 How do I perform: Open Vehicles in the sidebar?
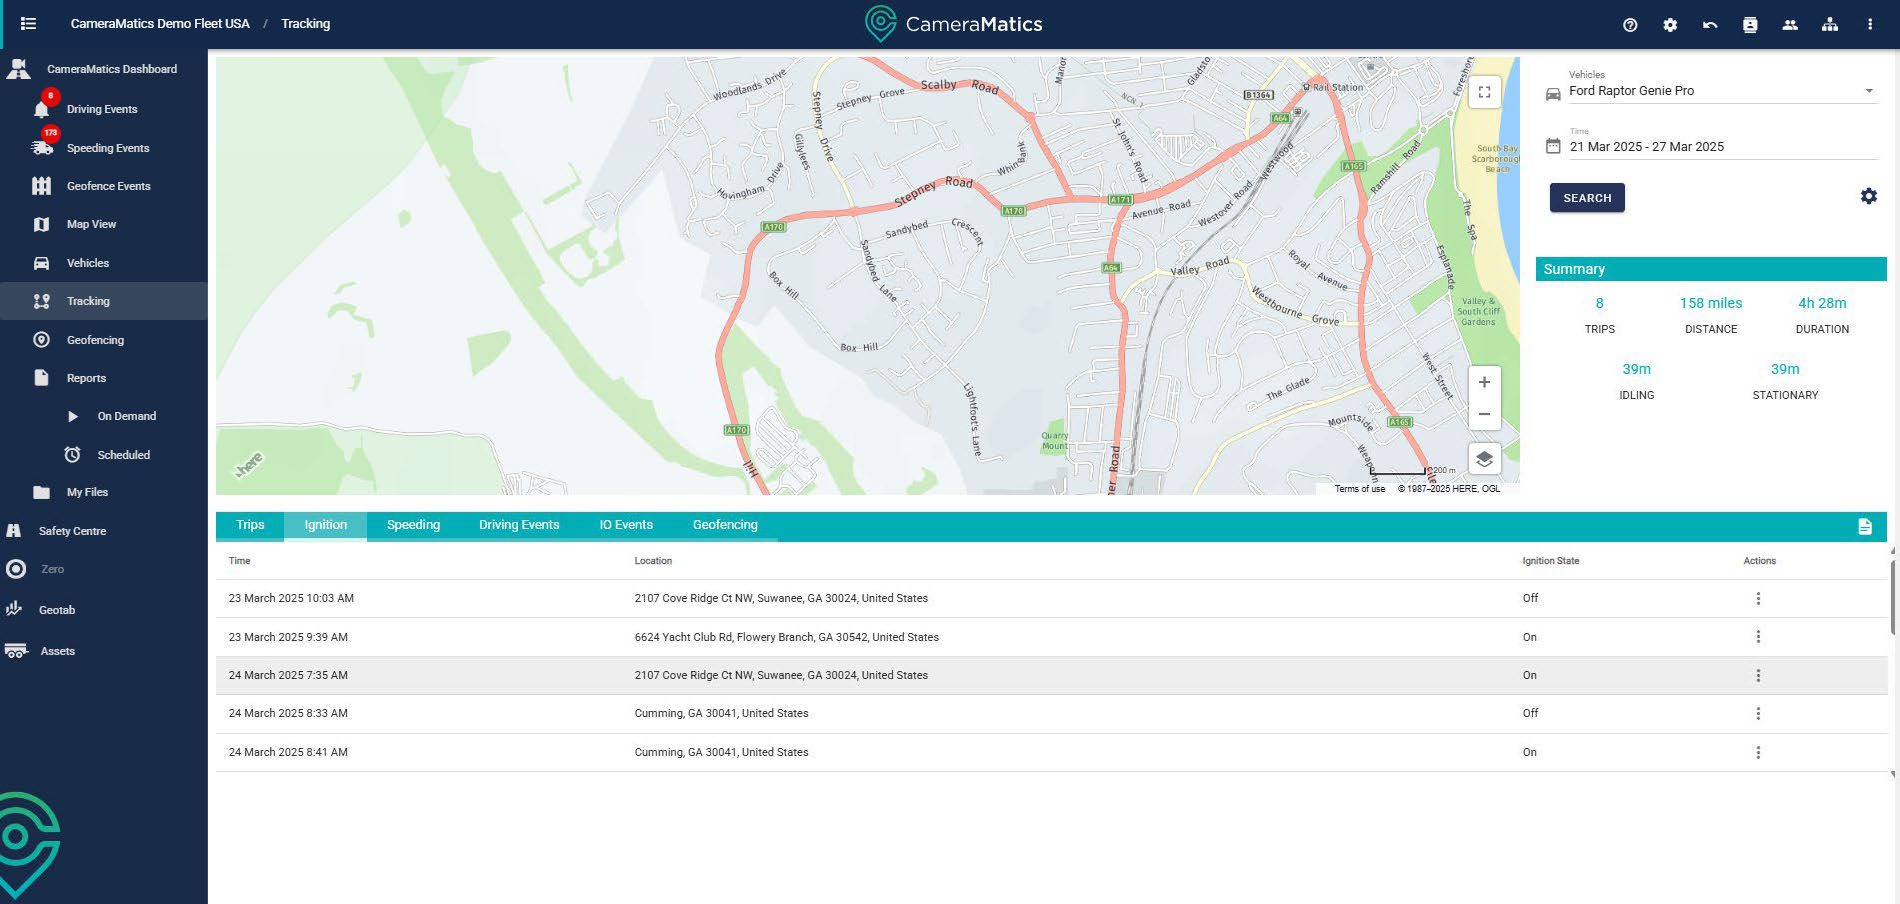point(88,263)
